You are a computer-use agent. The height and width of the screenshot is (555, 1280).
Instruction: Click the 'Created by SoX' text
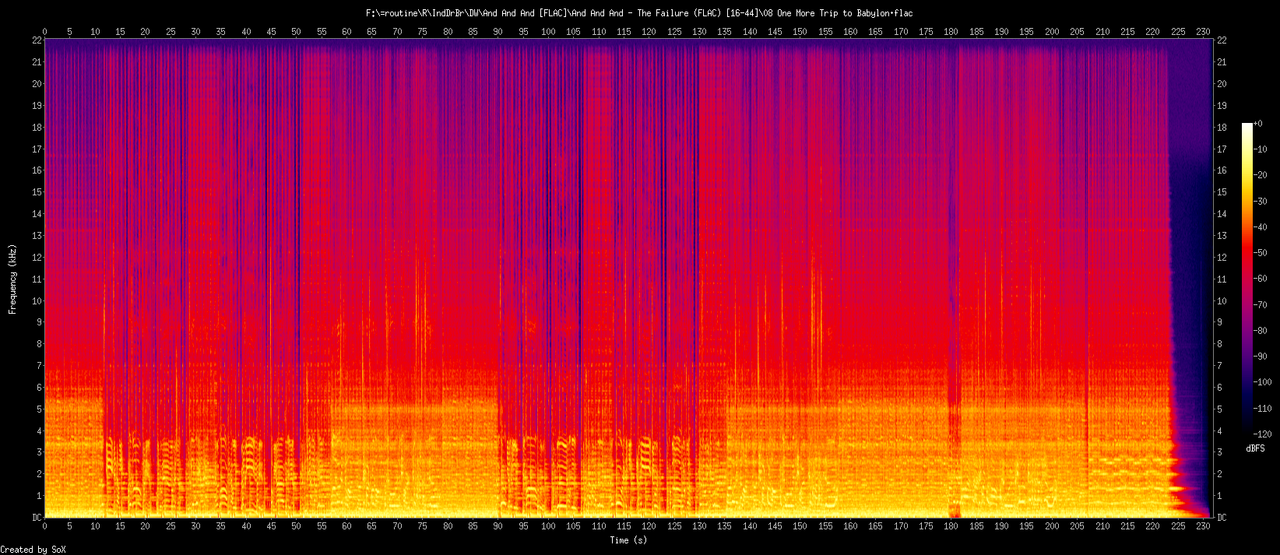pos(33,549)
